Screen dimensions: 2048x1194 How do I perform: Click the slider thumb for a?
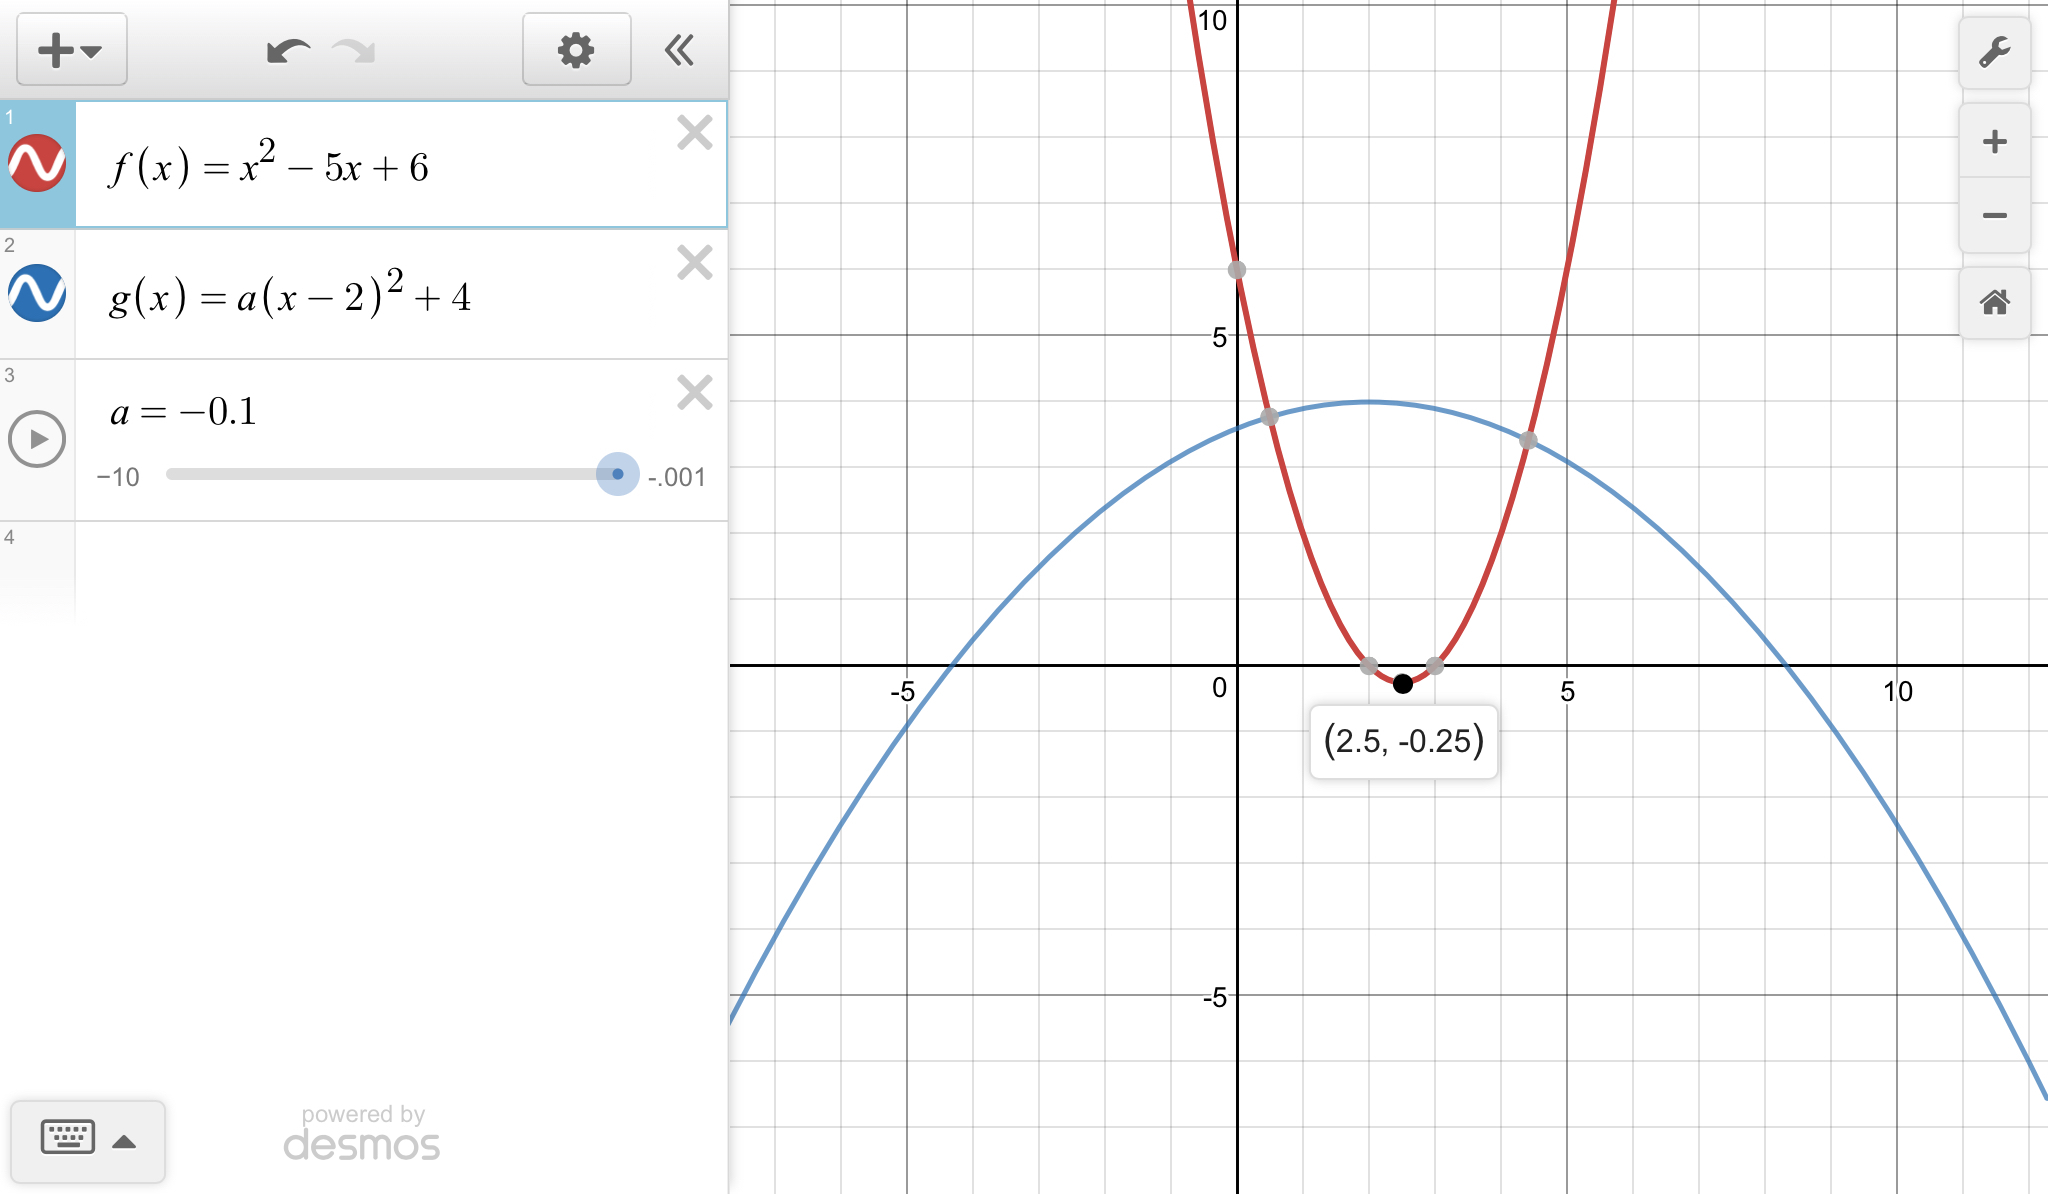(617, 474)
